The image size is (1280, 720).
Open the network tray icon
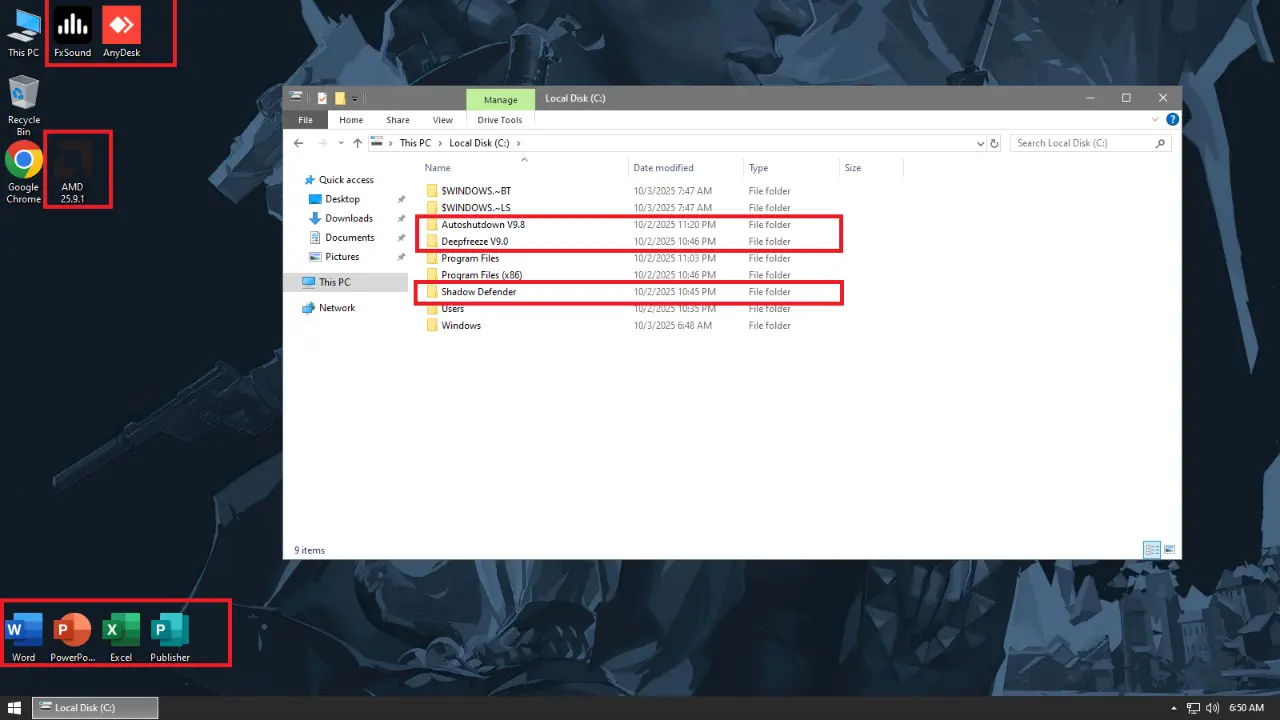click(x=1193, y=708)
